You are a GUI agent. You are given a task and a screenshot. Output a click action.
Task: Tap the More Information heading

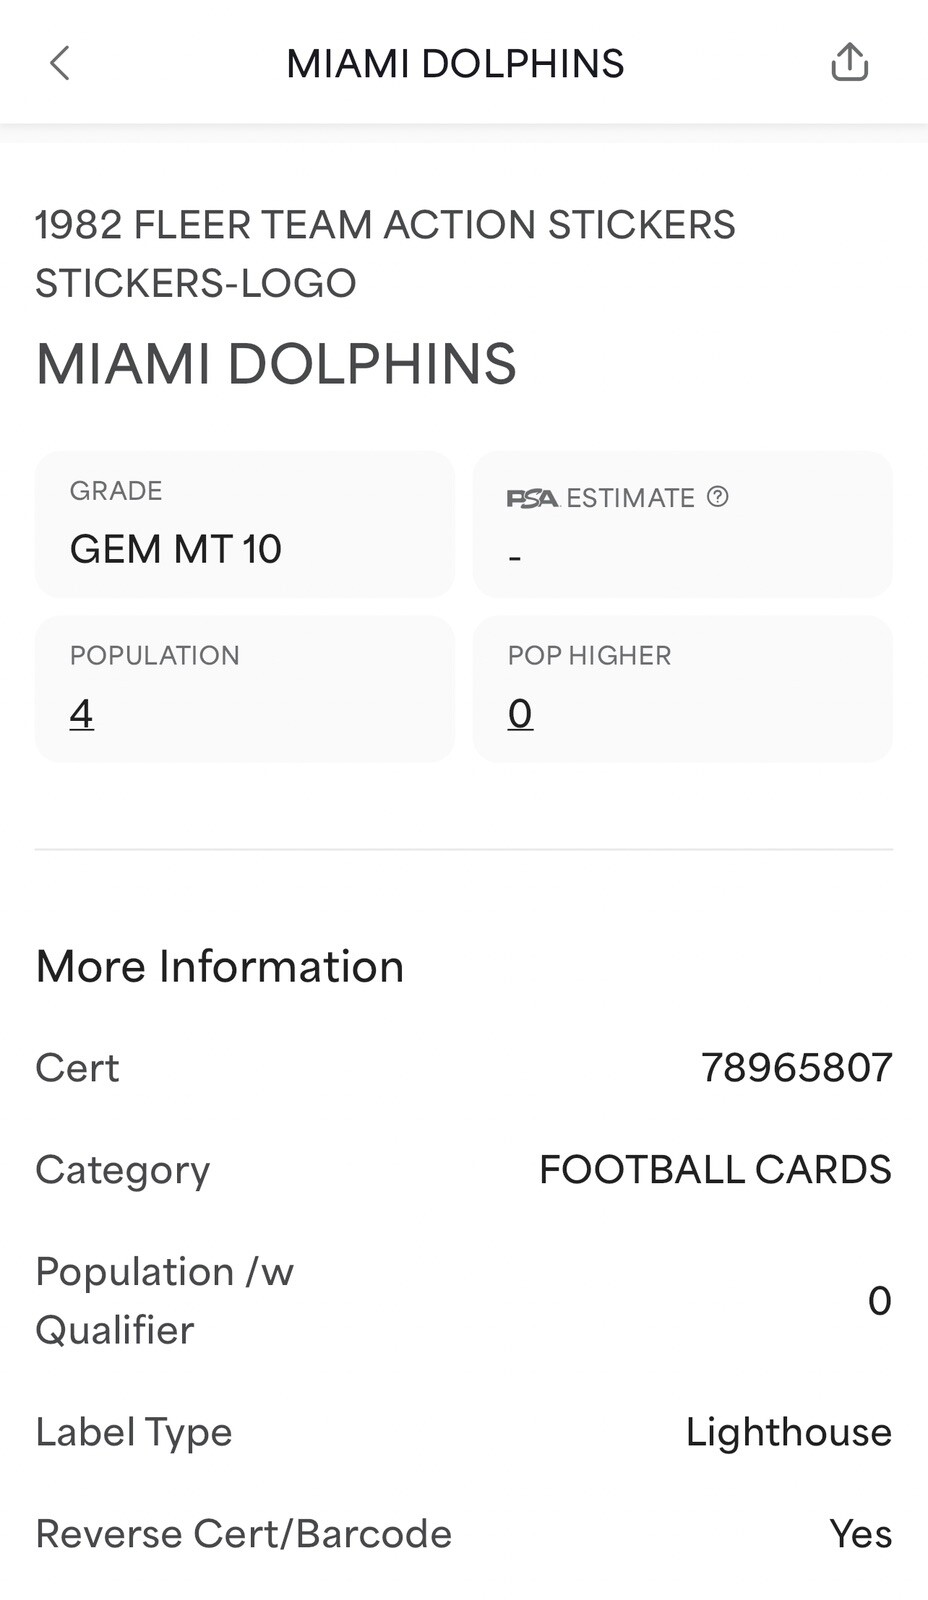(220, 967)
